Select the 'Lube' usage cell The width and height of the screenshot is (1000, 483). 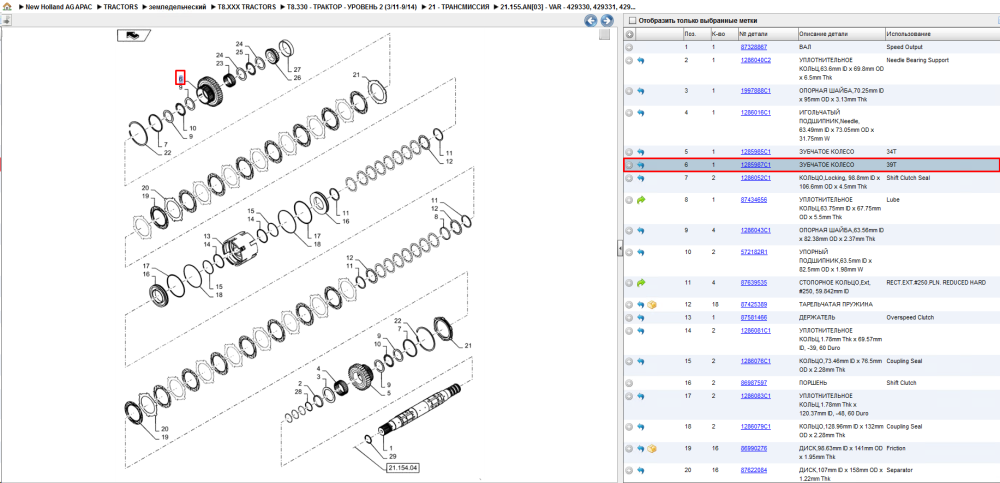(x=893, y=200)
